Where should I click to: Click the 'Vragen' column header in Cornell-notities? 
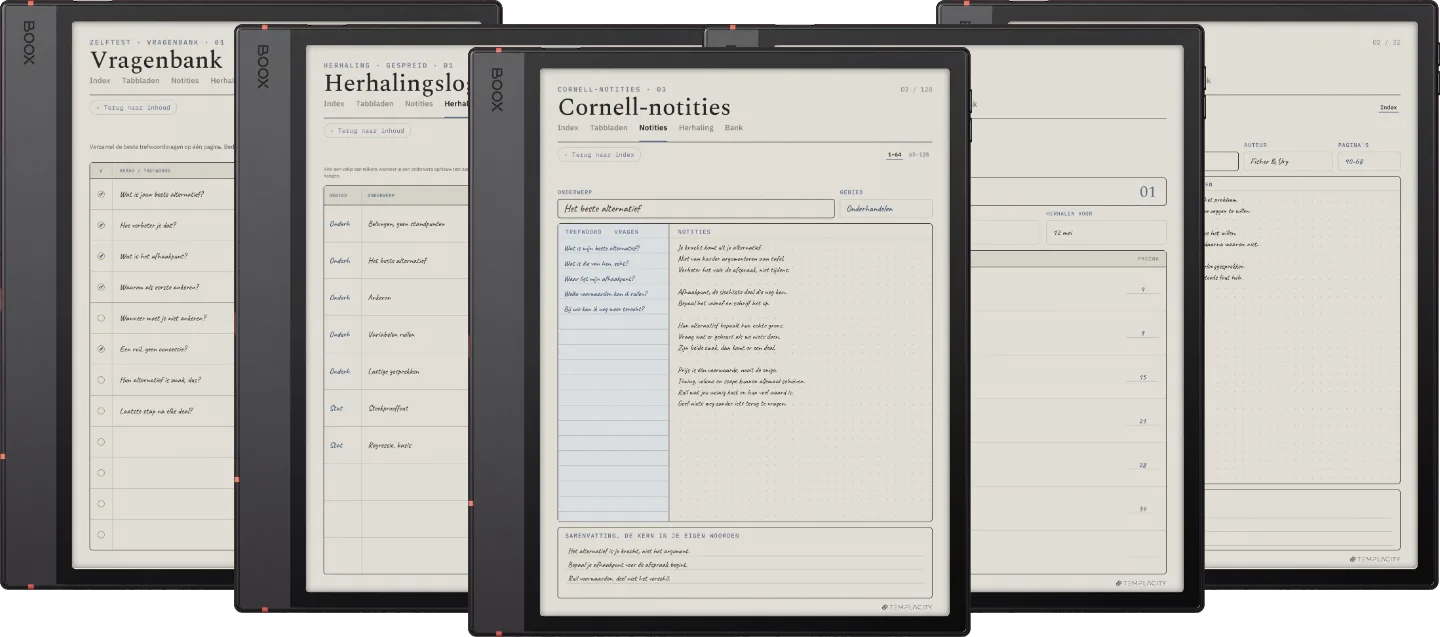tap(626, 232)
